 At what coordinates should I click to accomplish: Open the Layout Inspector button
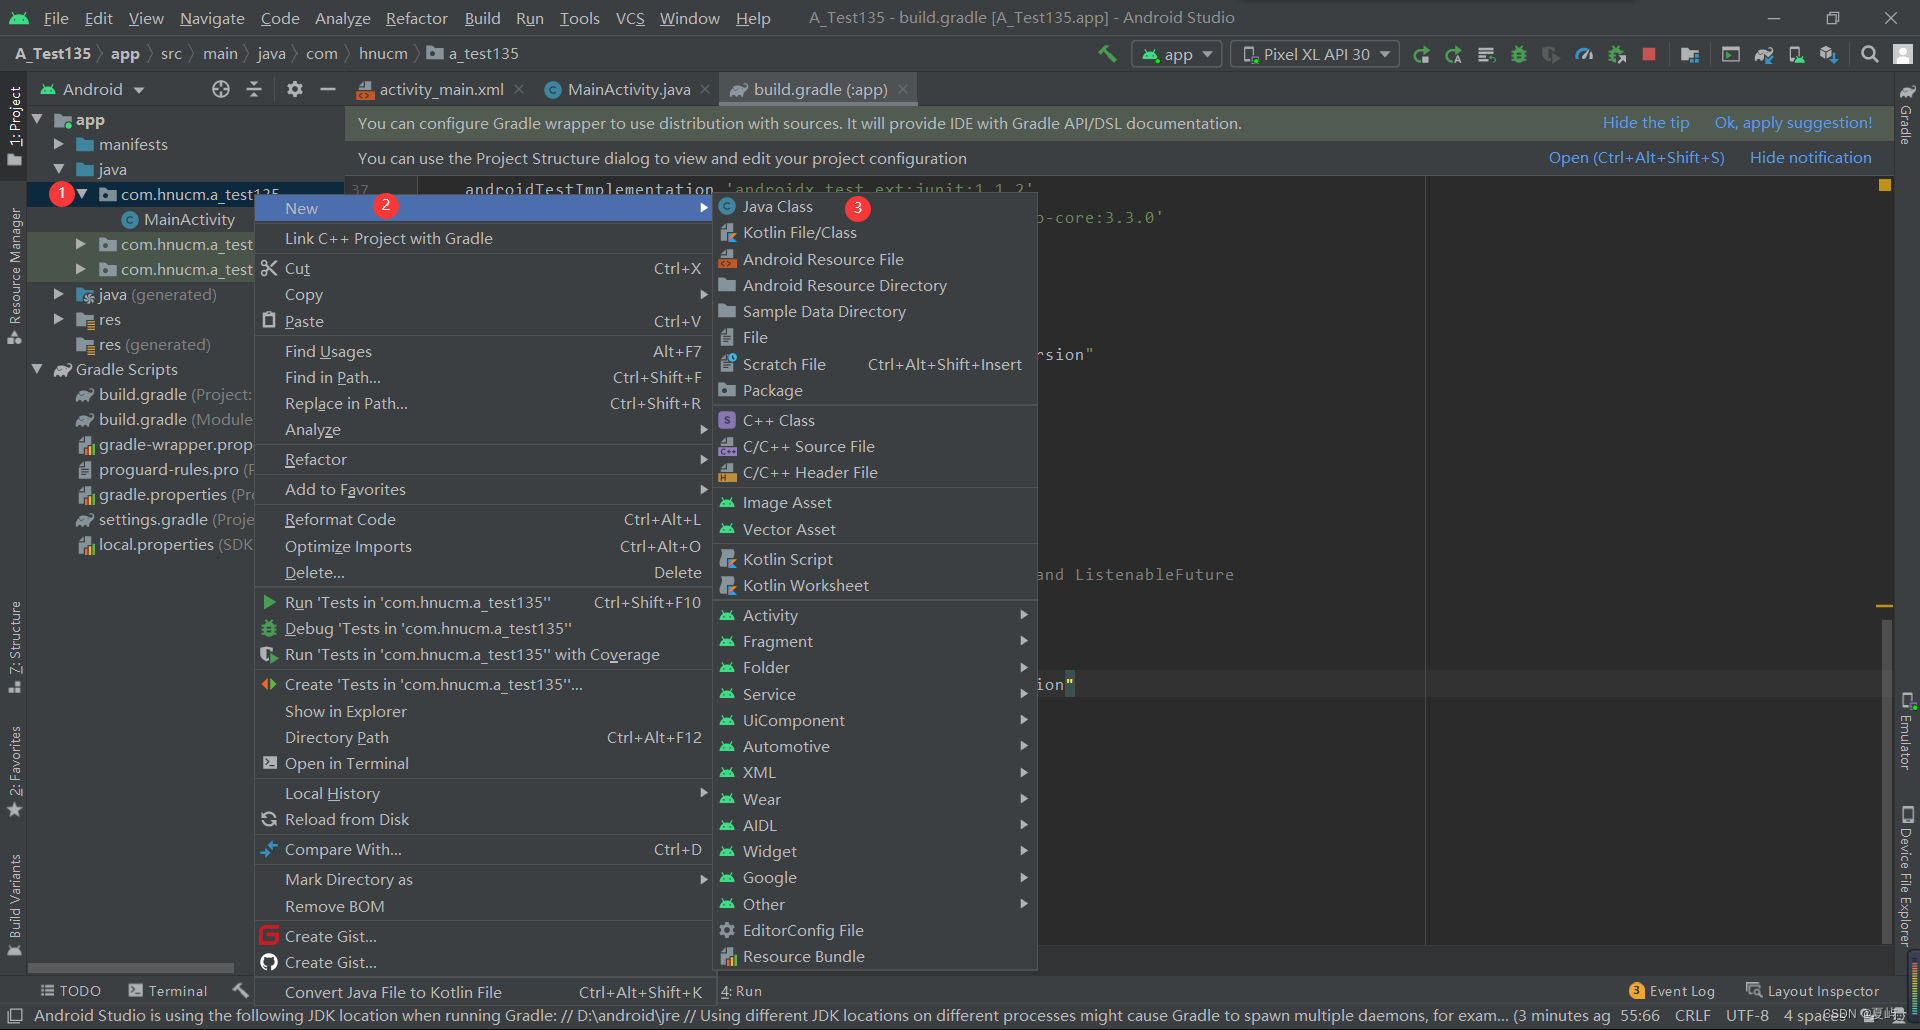tap(1812, 990)
